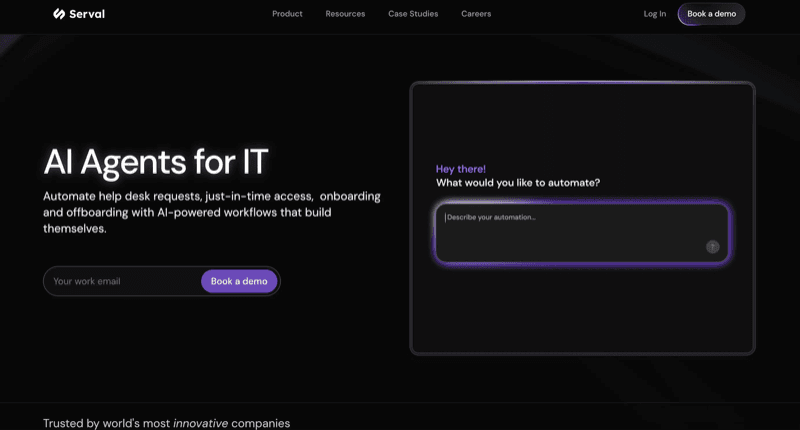Visit the Careers page

pos(476,14)
